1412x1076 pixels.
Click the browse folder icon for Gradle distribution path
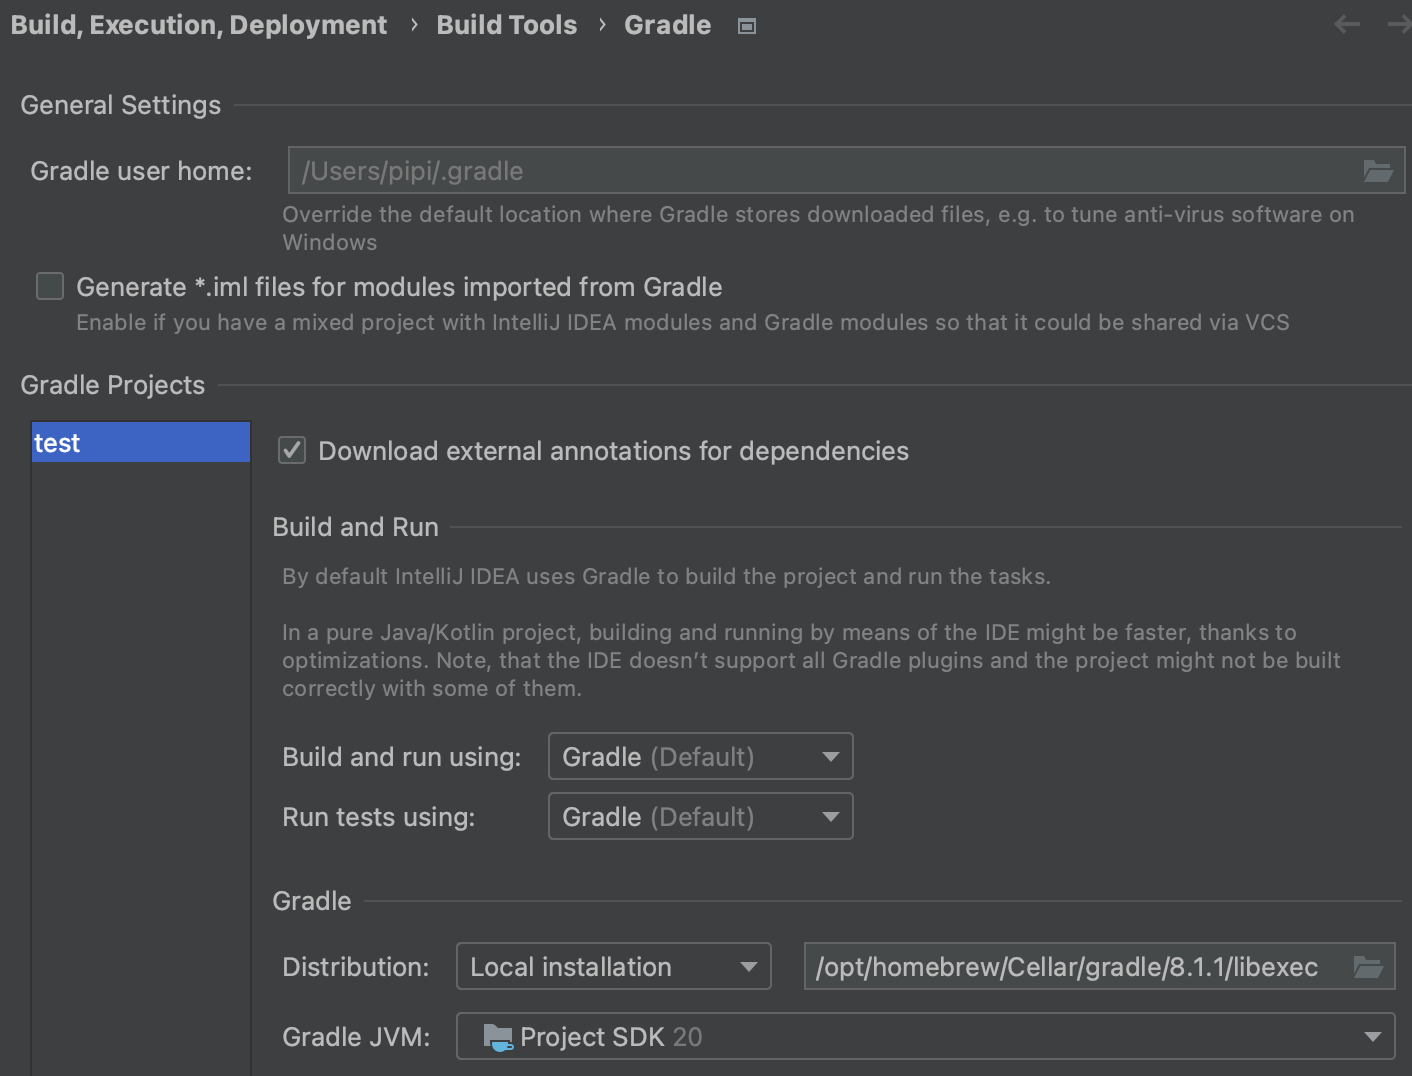pyautogui.click(x=1367, y=967)
